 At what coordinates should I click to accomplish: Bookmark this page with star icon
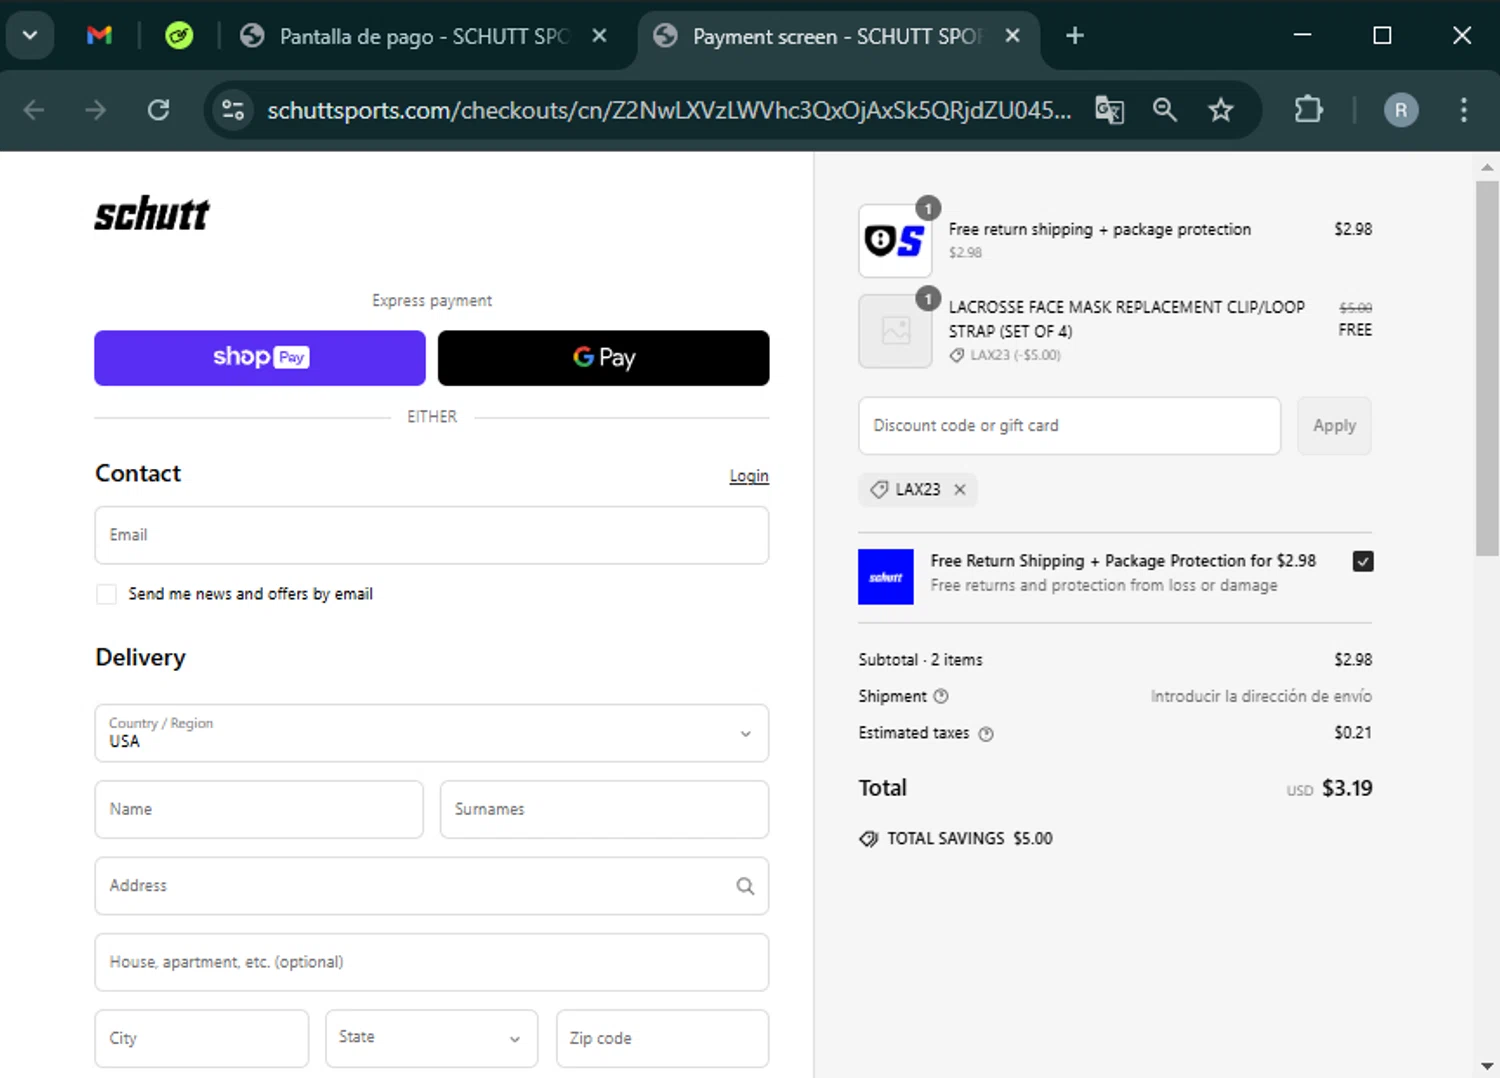coord(1221,110)
